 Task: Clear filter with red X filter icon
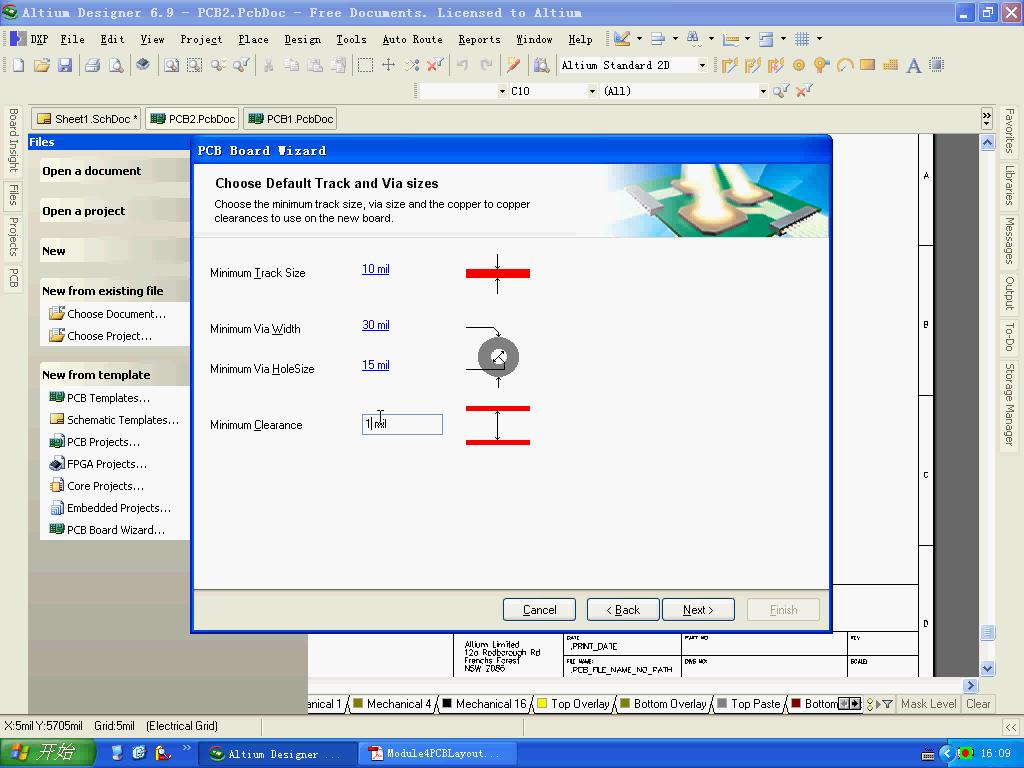point(804,91)
